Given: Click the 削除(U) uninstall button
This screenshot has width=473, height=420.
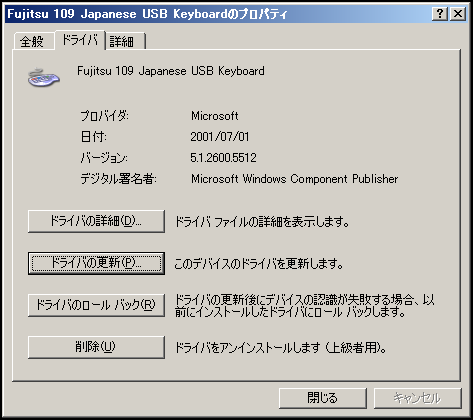Looking at the screenshot, I should click(96, 347).
